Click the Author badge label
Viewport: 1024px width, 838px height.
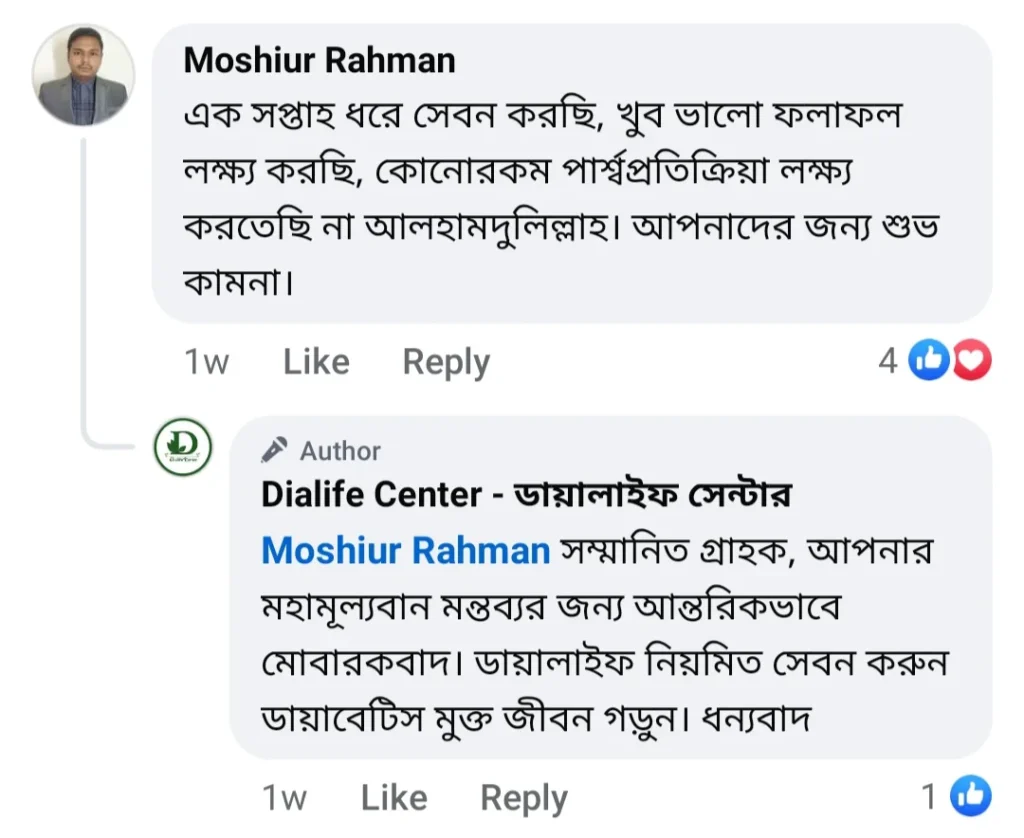click(x=340, y=451)
